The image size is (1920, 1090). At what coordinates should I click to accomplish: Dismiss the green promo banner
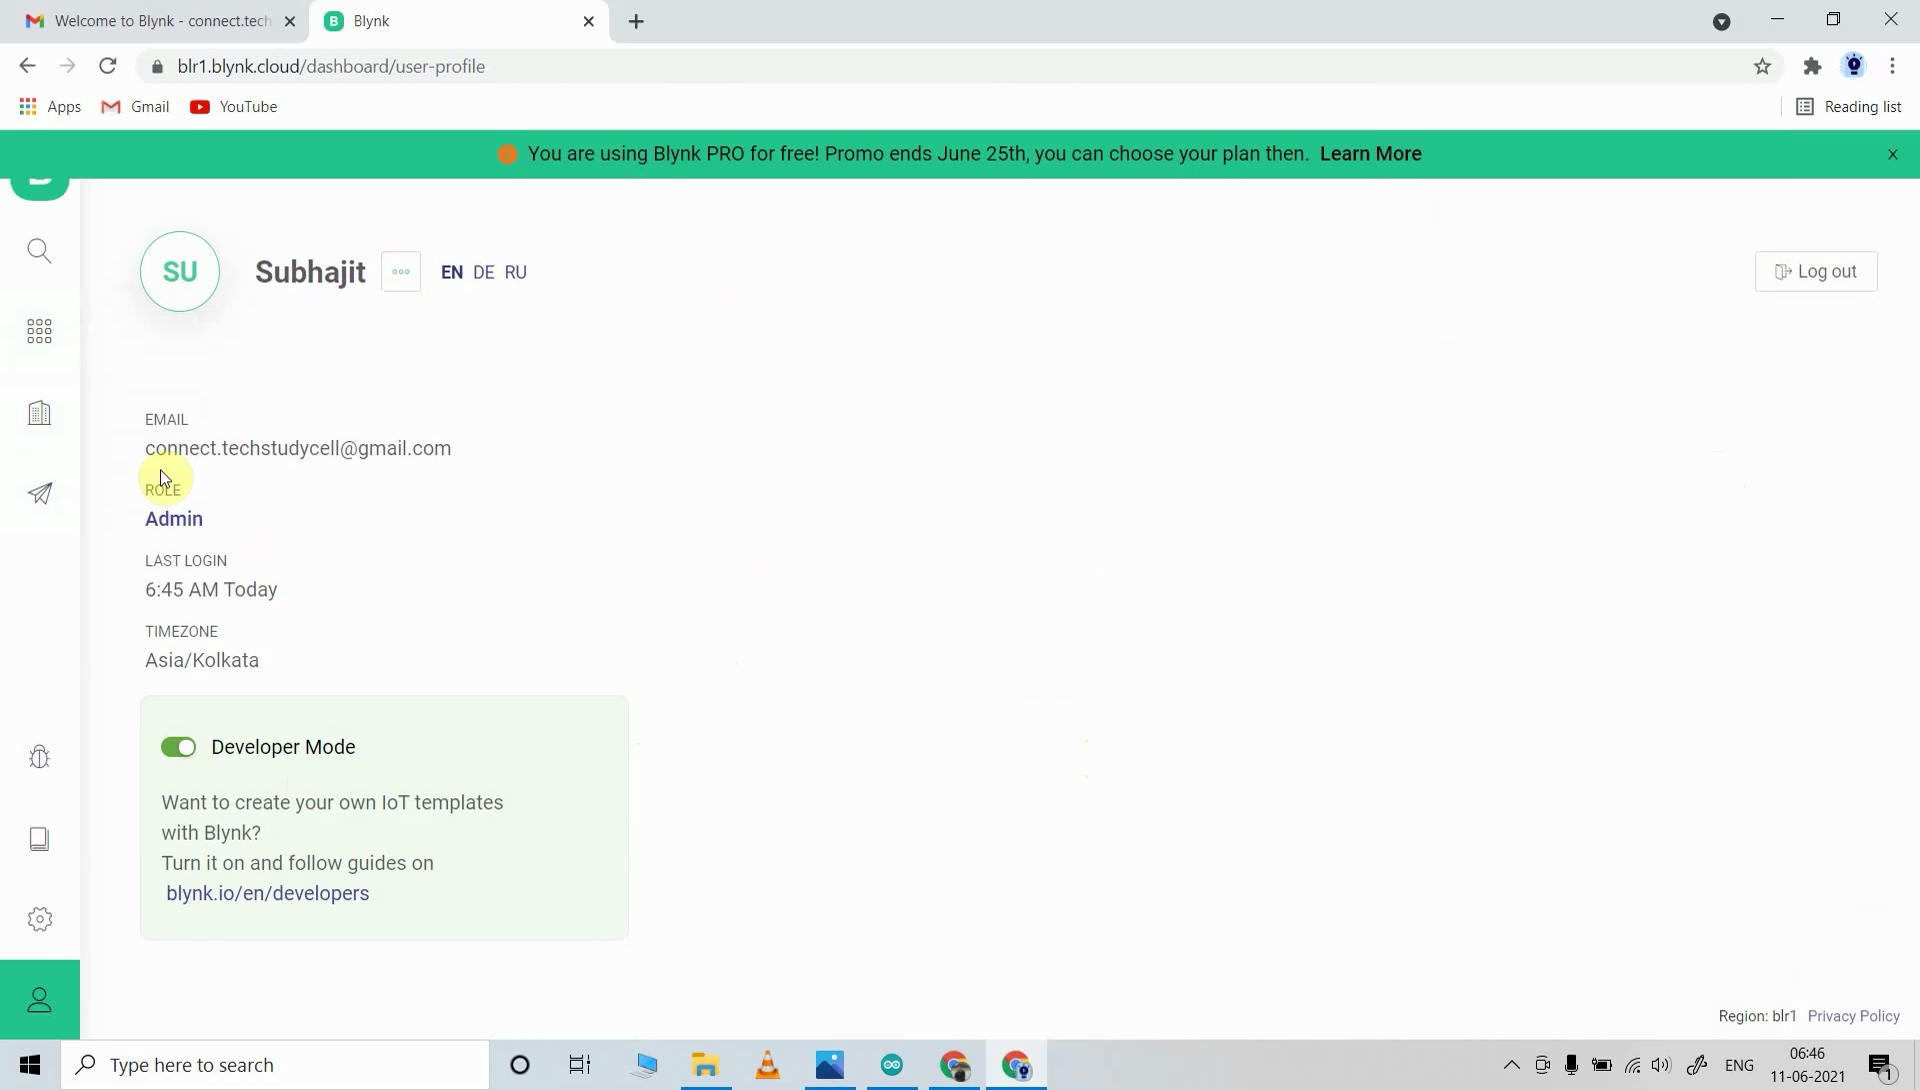click(x=1893, y=154)
